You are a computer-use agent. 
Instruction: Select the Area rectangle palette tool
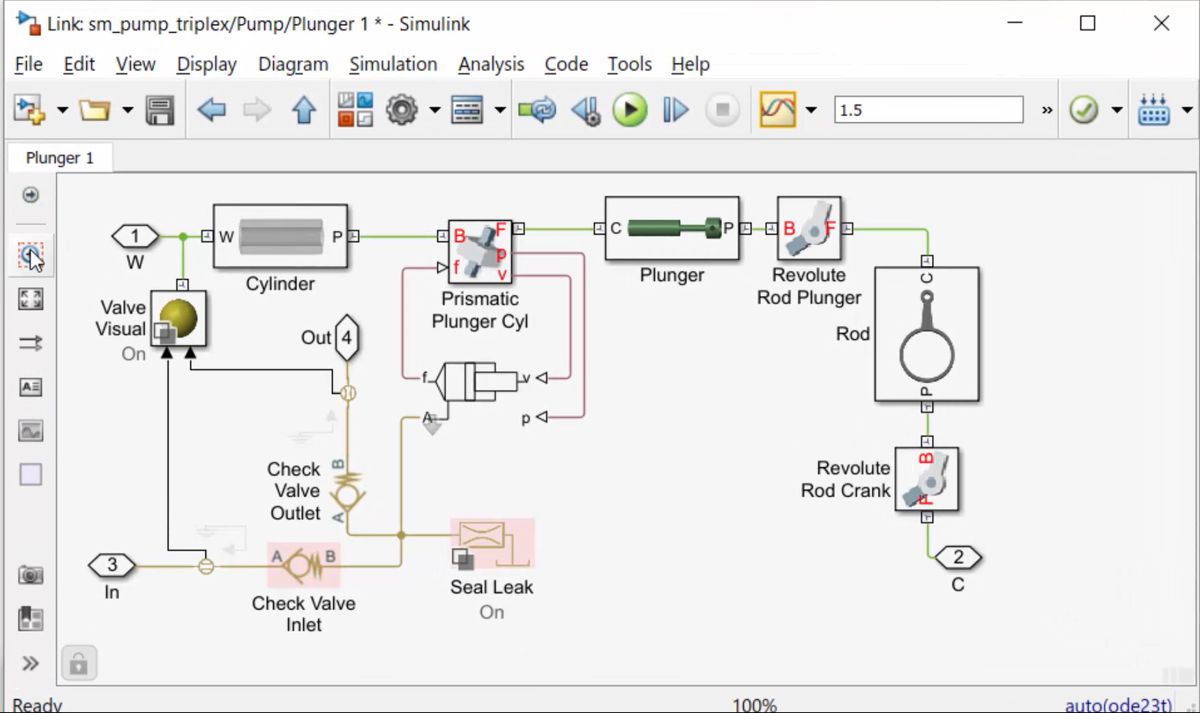(31, 475)
